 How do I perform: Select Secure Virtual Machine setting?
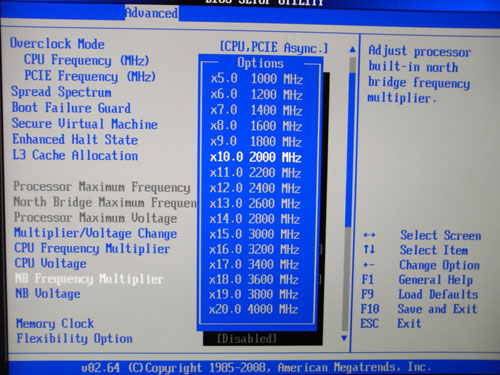(x=85, y=124)
